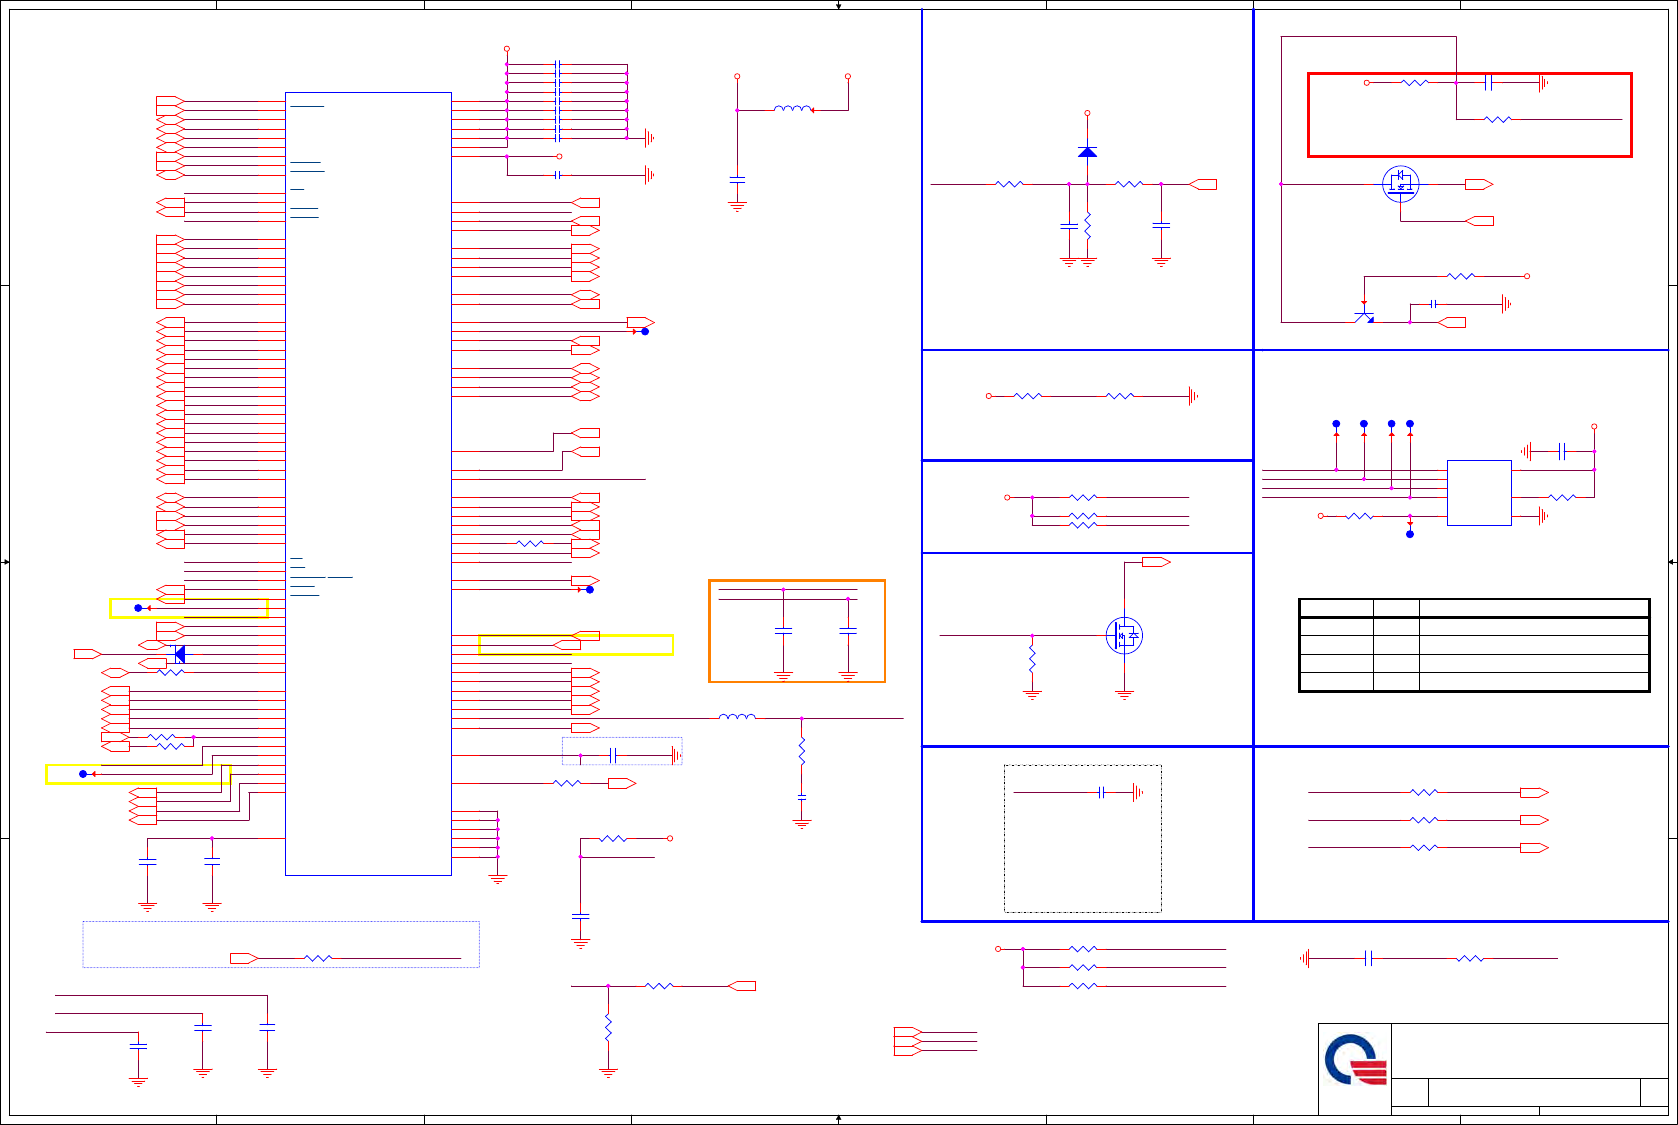Click the resistor inside the large dotted box at bottom-left

pos(318,958)
